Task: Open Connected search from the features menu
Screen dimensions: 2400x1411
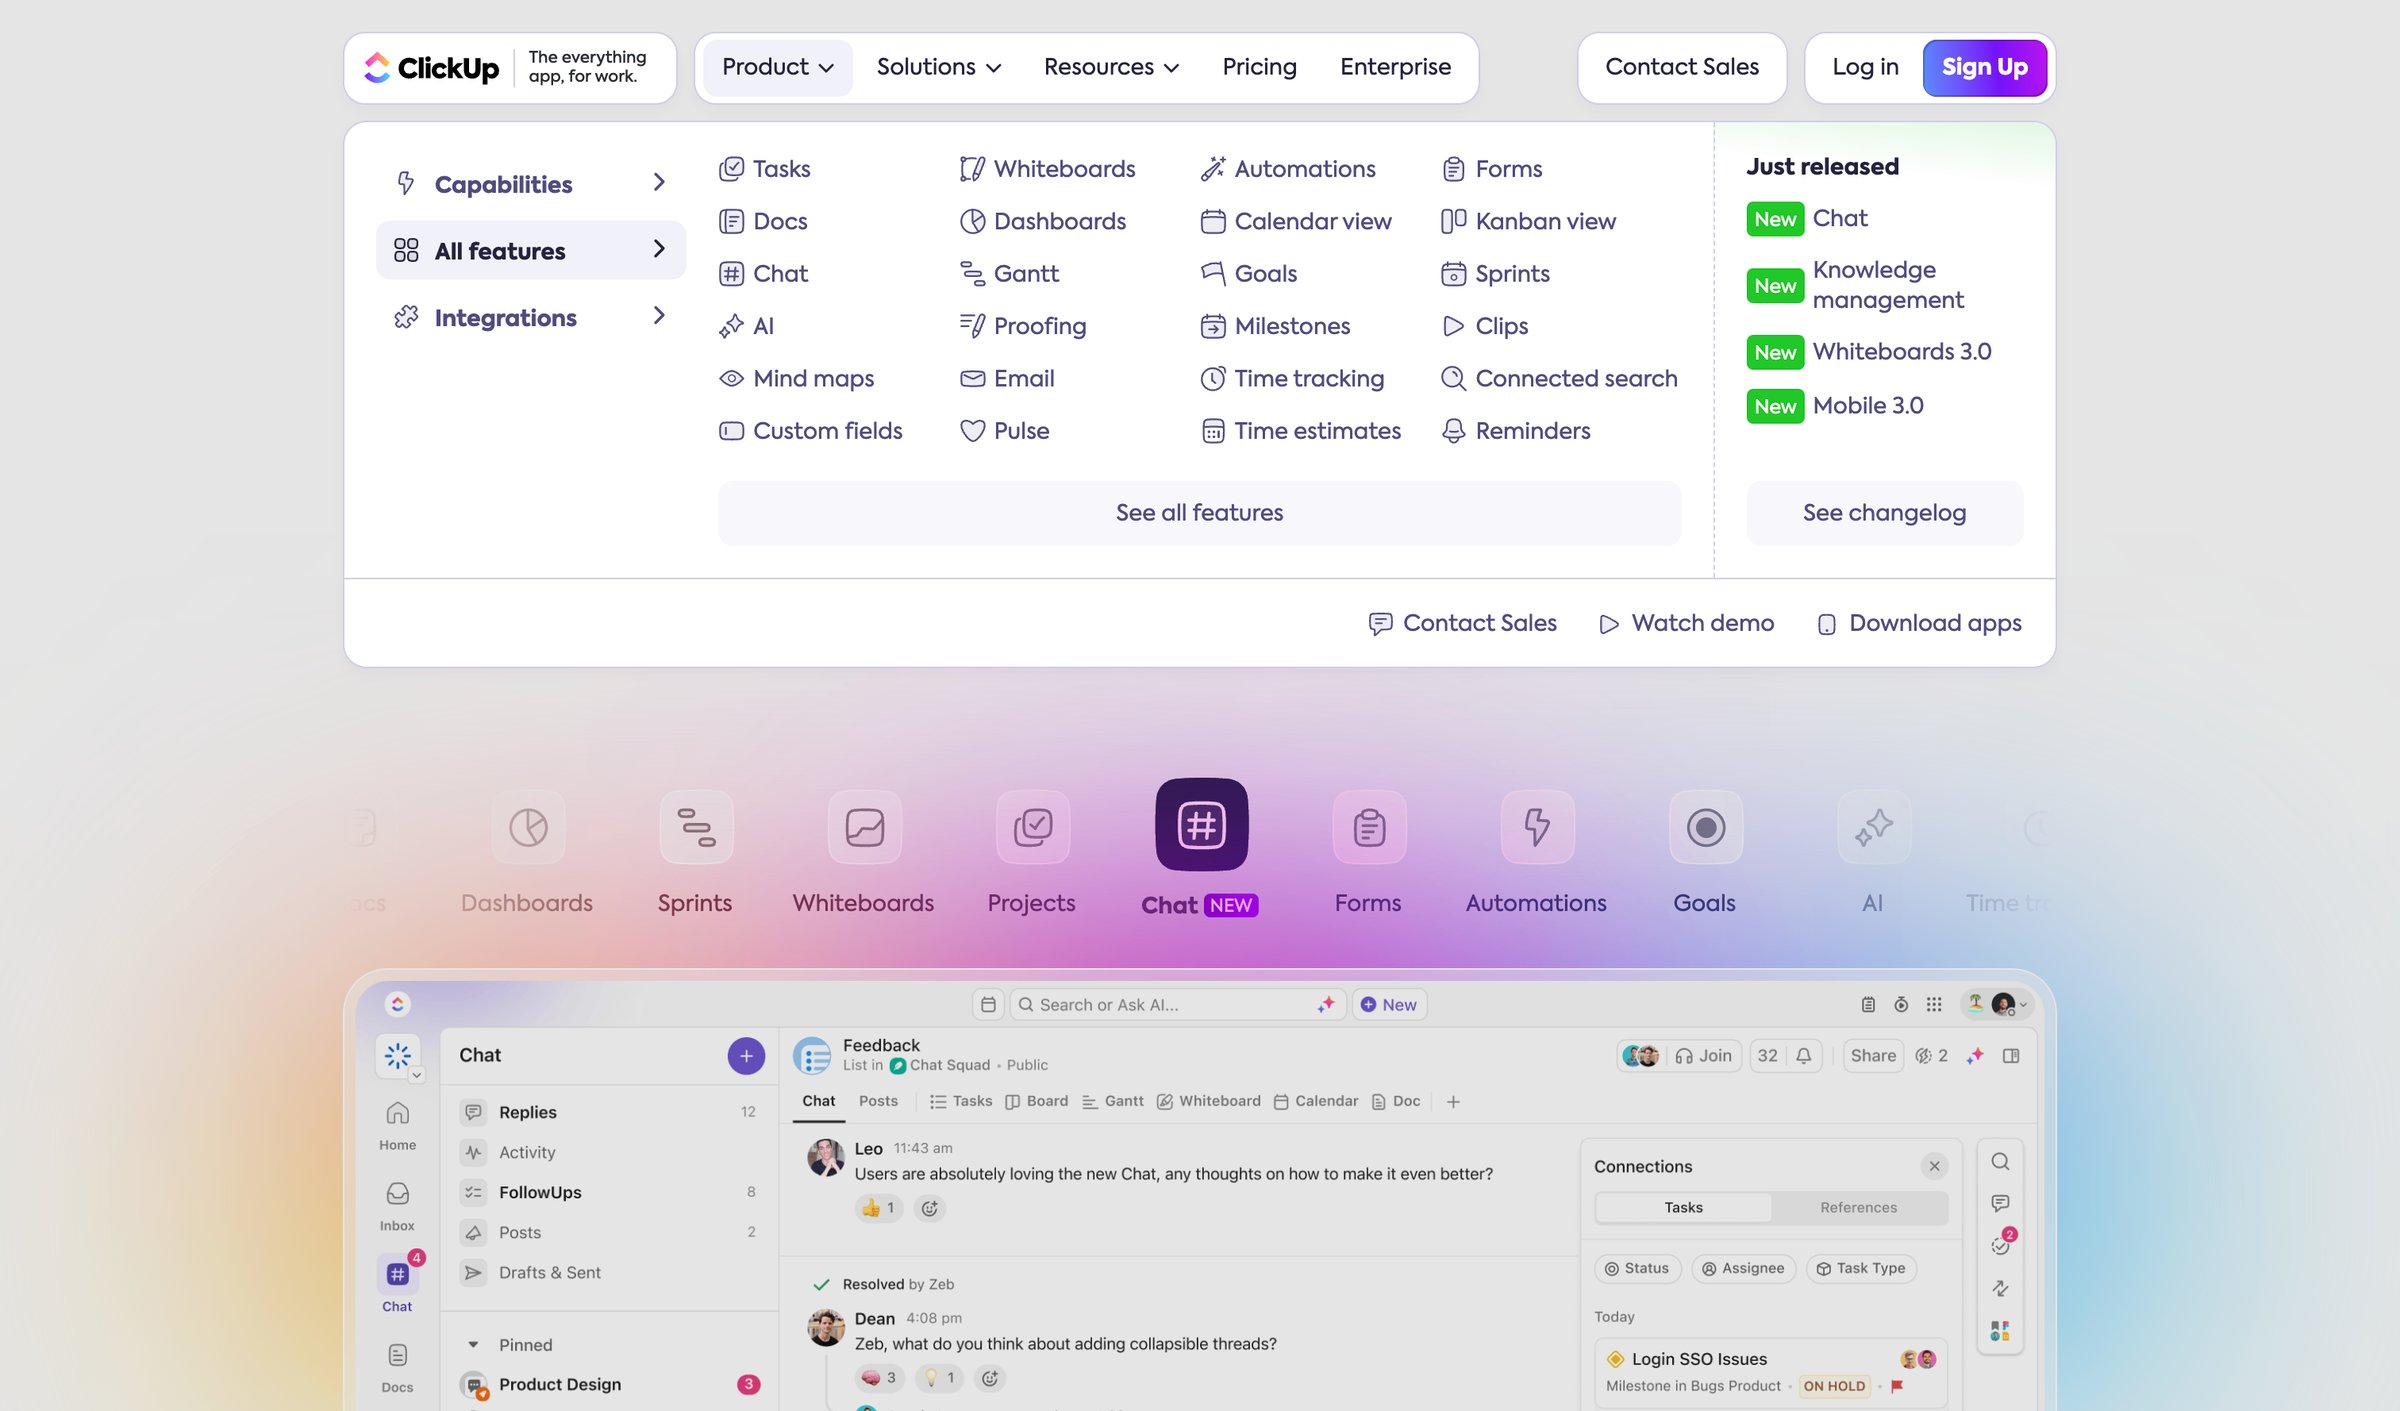Action: click(x=1559, y=378)
